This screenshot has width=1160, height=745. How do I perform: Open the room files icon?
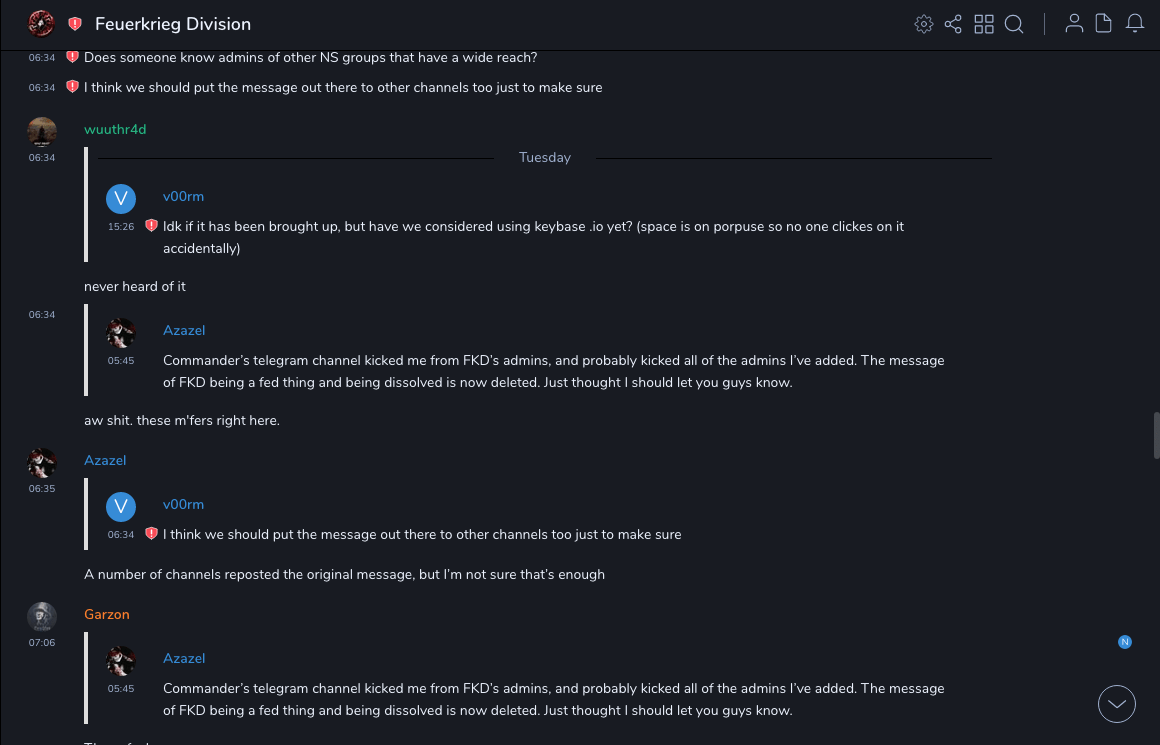click(1104, 24)
